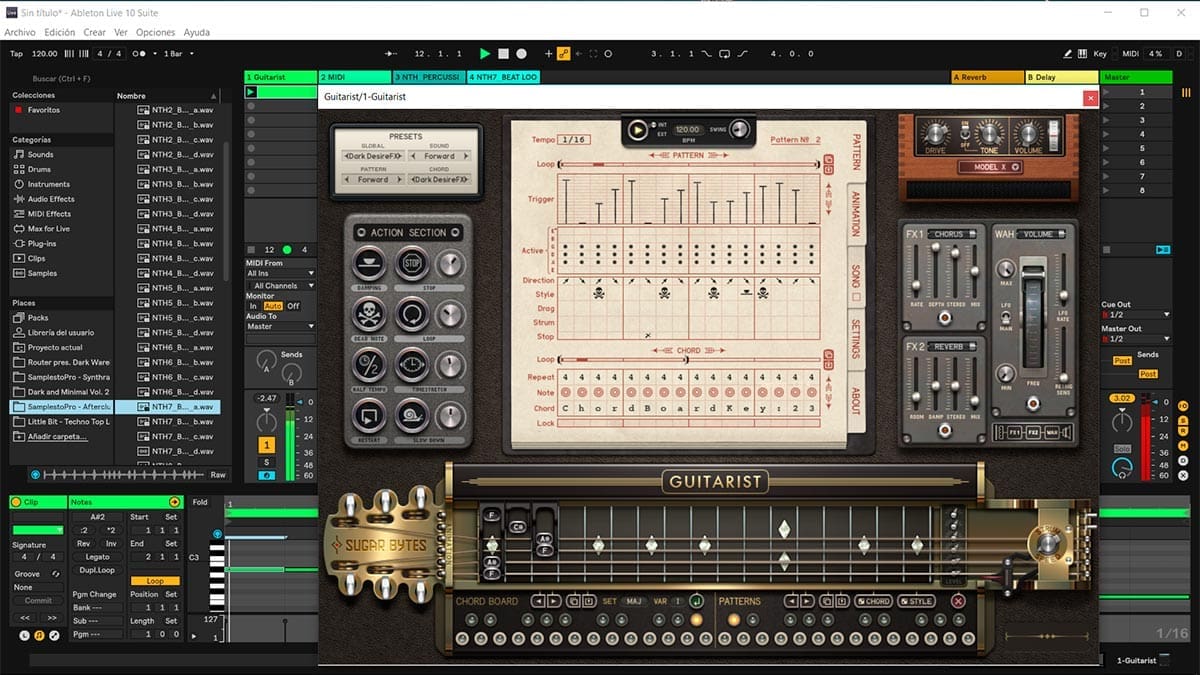Trigger the Restart action button

(369, 415)
